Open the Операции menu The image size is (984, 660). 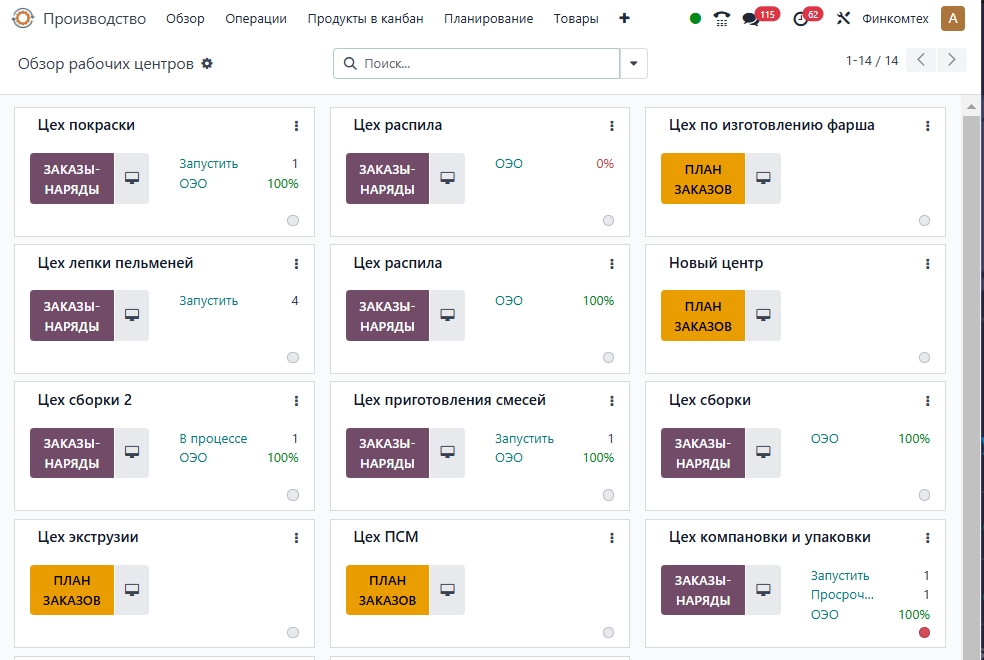point(256,19)
